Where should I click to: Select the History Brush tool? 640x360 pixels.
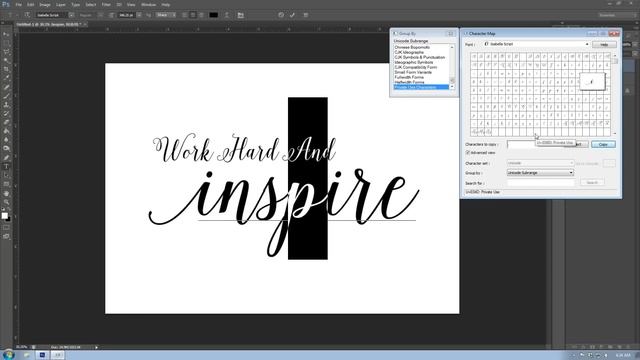click(x=6, y=113)
